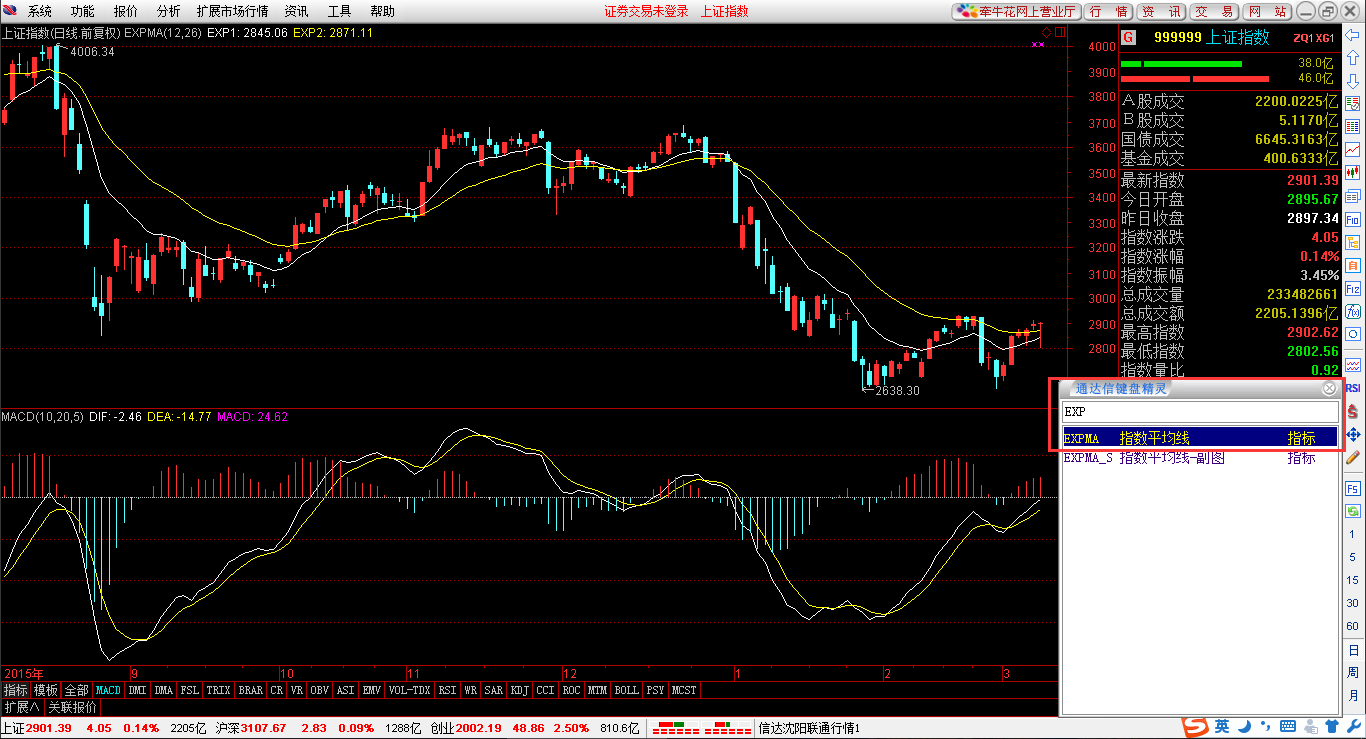Screen dimensions: 1366x739
Task: Open the 报价 menu
Action: tap(126, 11)
